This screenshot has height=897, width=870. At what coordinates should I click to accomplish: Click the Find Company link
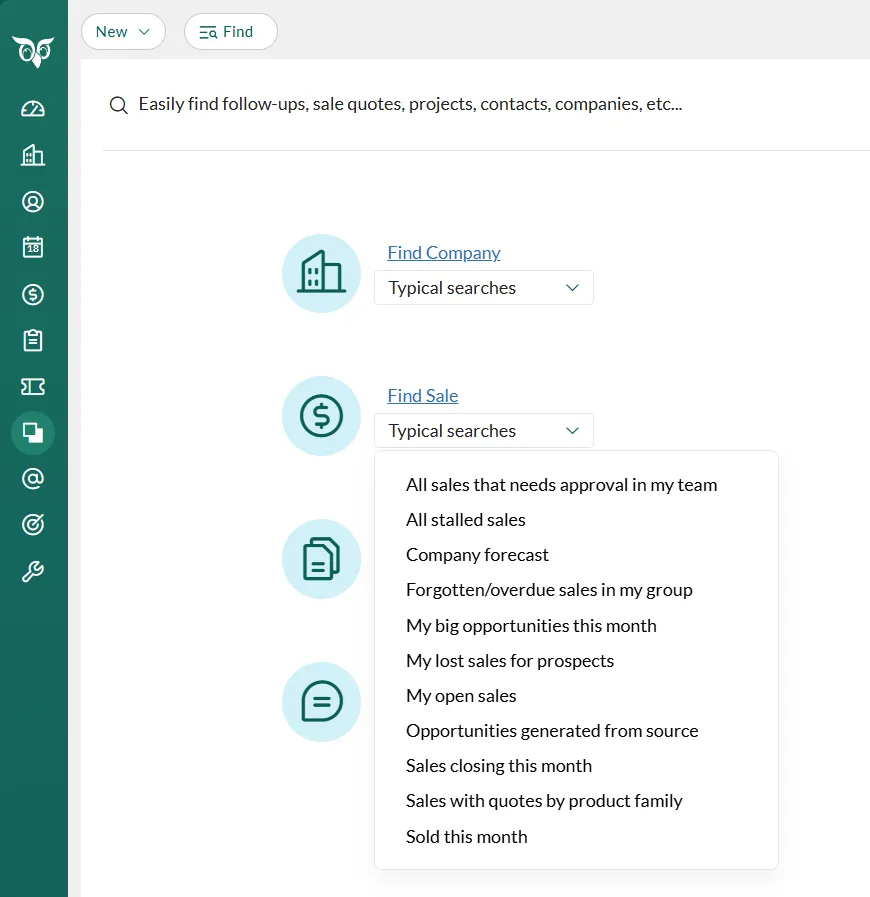(443, 253)
